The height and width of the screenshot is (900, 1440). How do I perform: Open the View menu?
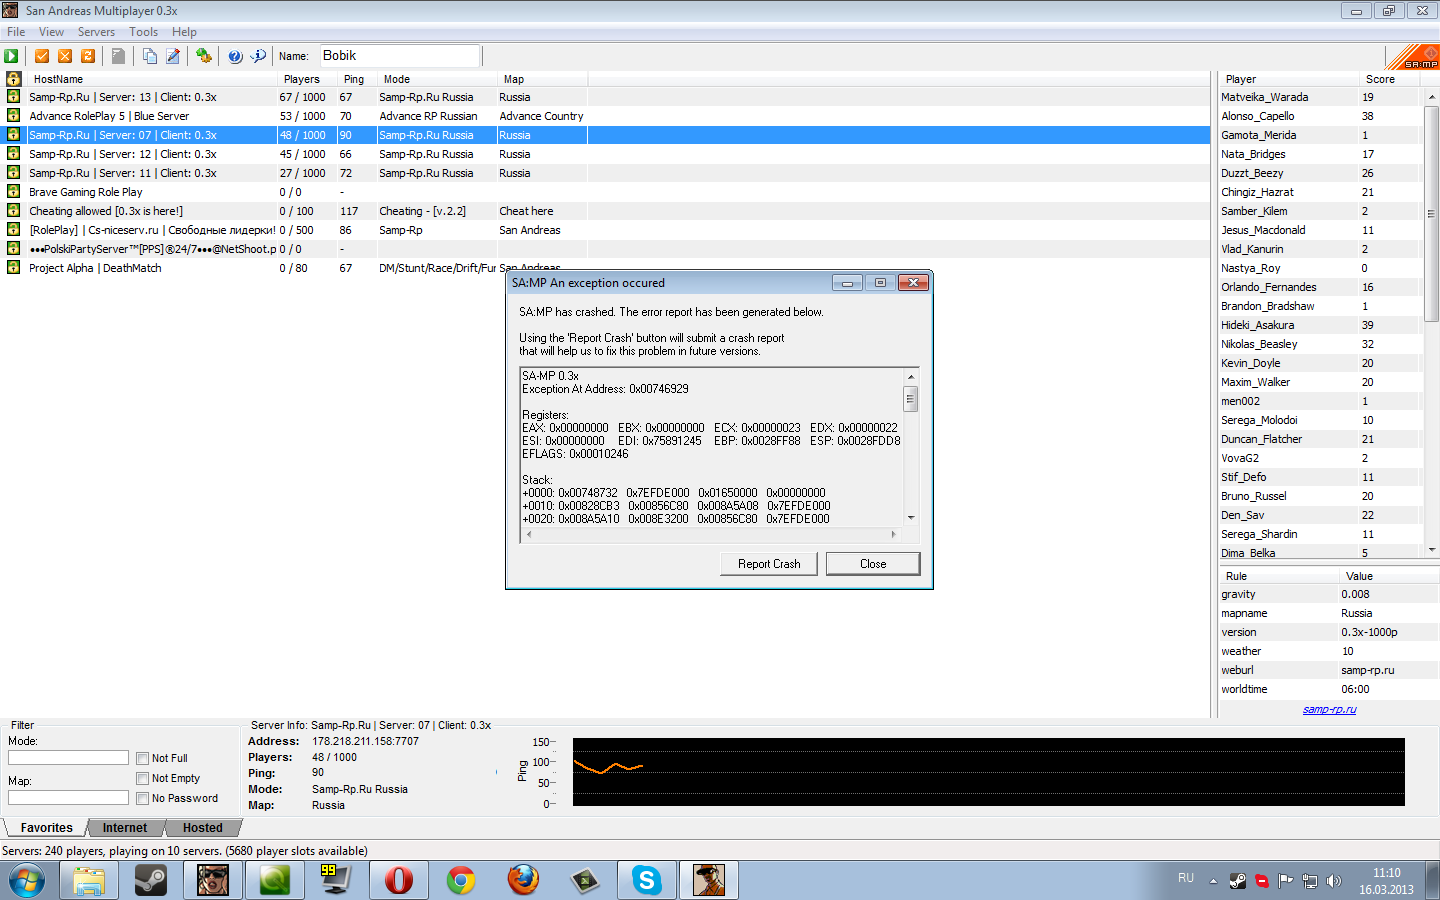(51, 32)
